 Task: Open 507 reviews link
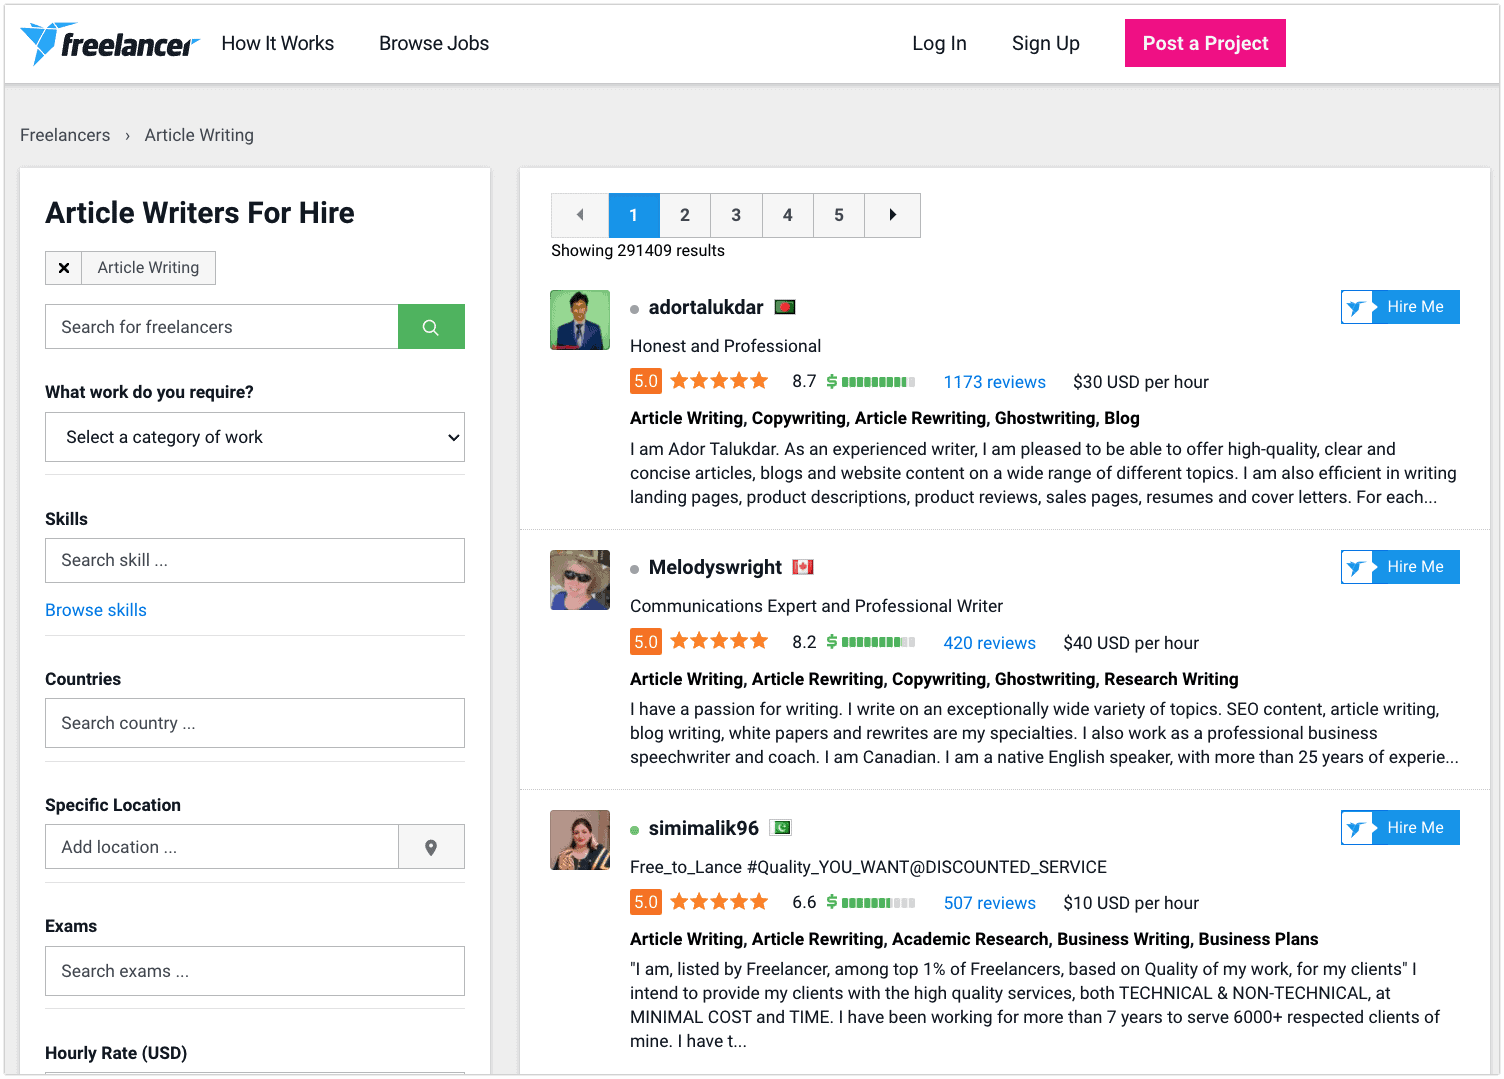coord(990,903)
